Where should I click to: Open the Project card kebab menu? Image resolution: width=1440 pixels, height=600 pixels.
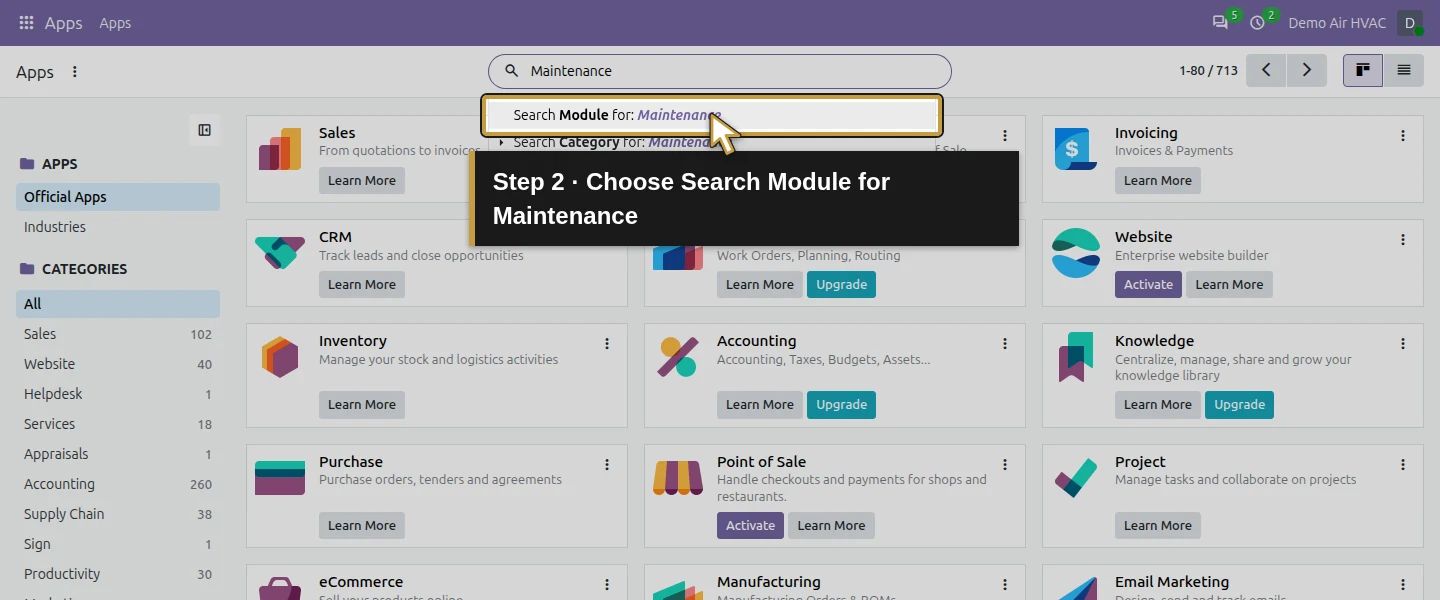point(1403,465)
